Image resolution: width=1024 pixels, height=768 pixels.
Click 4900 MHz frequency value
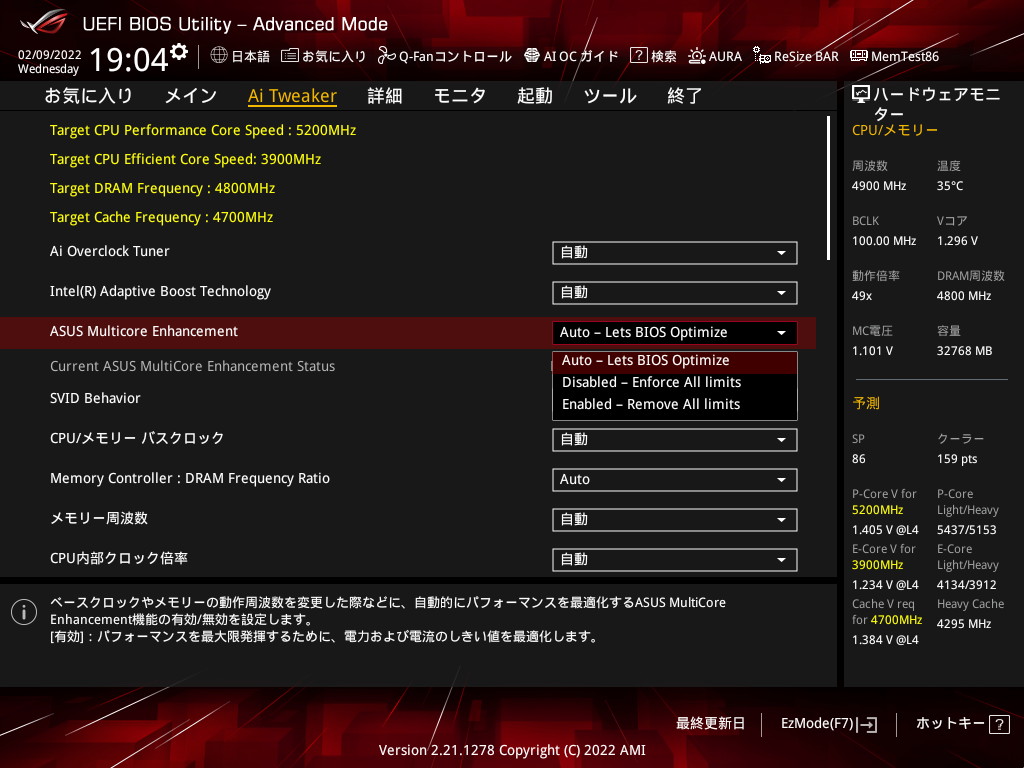point(879,186)
